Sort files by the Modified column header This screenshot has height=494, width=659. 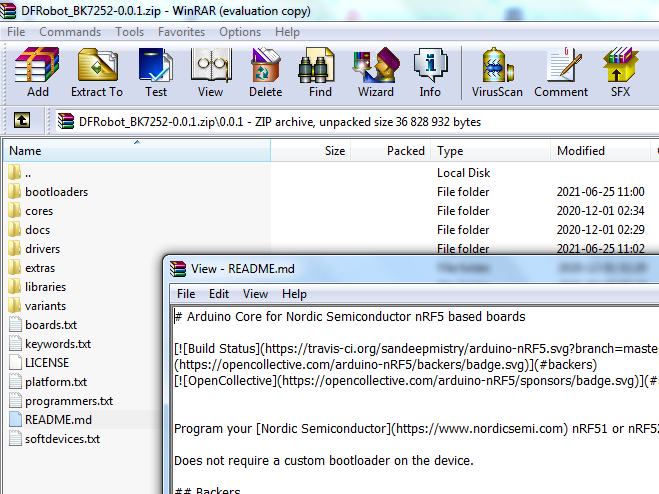600,151
